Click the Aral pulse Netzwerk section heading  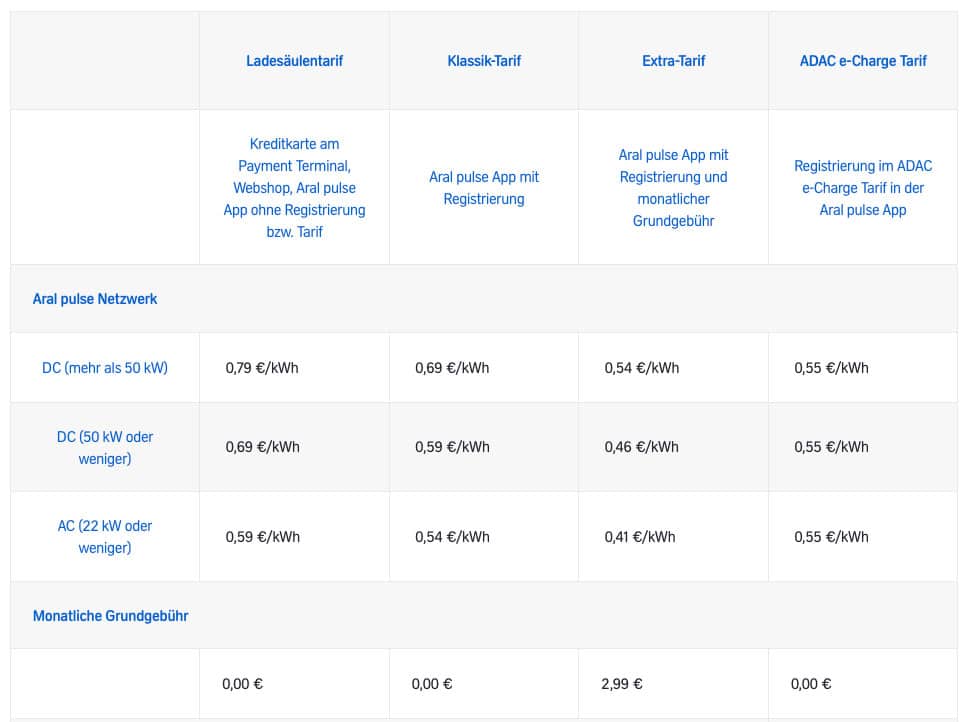(x=95, y=299)
